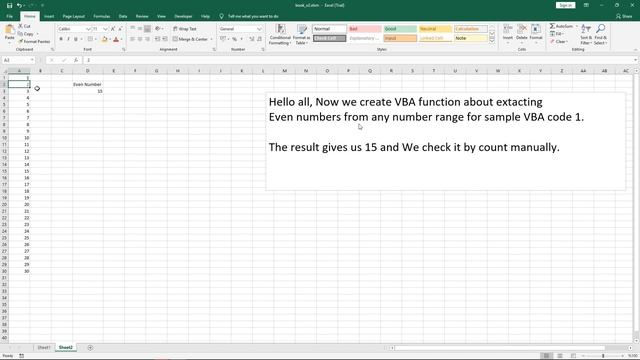This screenshot has height=360, width=640.
Task: Toggle Align Left
Action: click(x=133, y=39)
